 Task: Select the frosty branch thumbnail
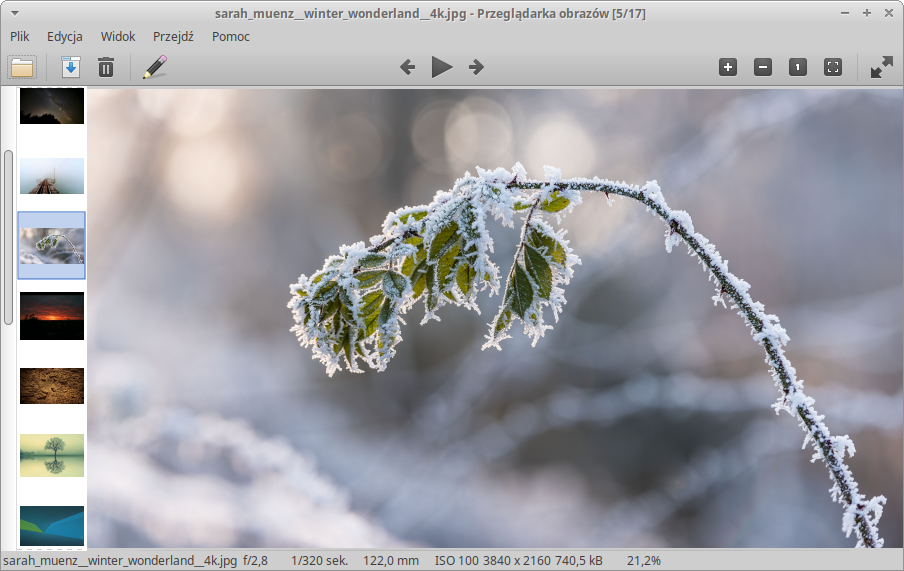(x=52, y=246)
